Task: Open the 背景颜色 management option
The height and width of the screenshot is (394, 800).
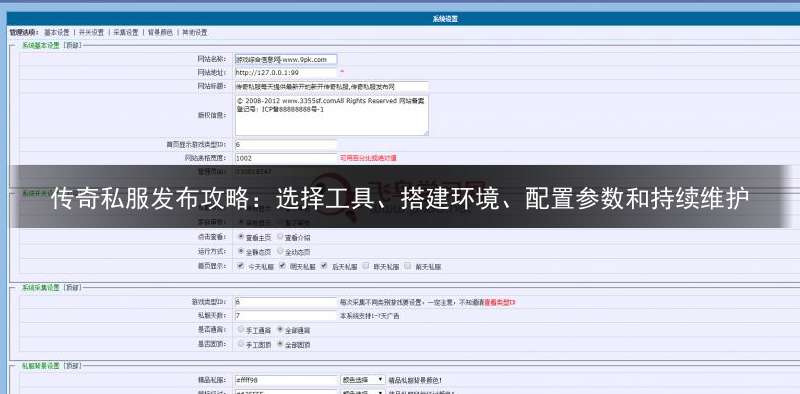Action: 160,32
